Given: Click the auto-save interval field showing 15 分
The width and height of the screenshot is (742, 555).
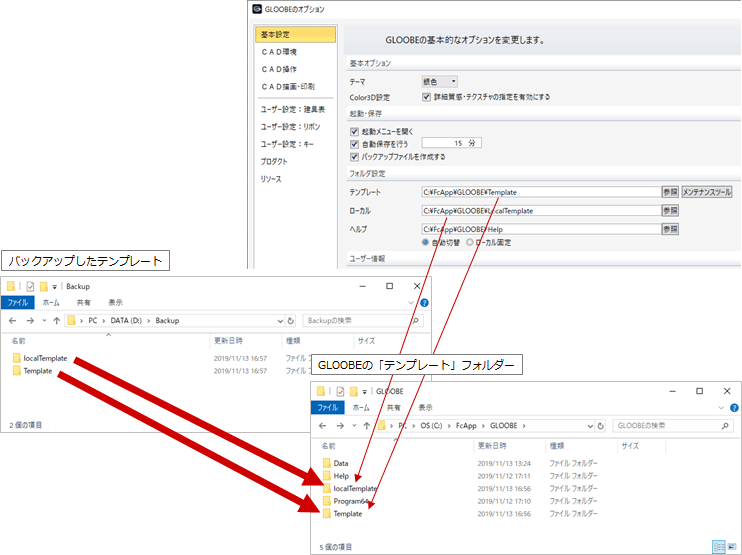Looking at the screenshot, I should point(451,143).
